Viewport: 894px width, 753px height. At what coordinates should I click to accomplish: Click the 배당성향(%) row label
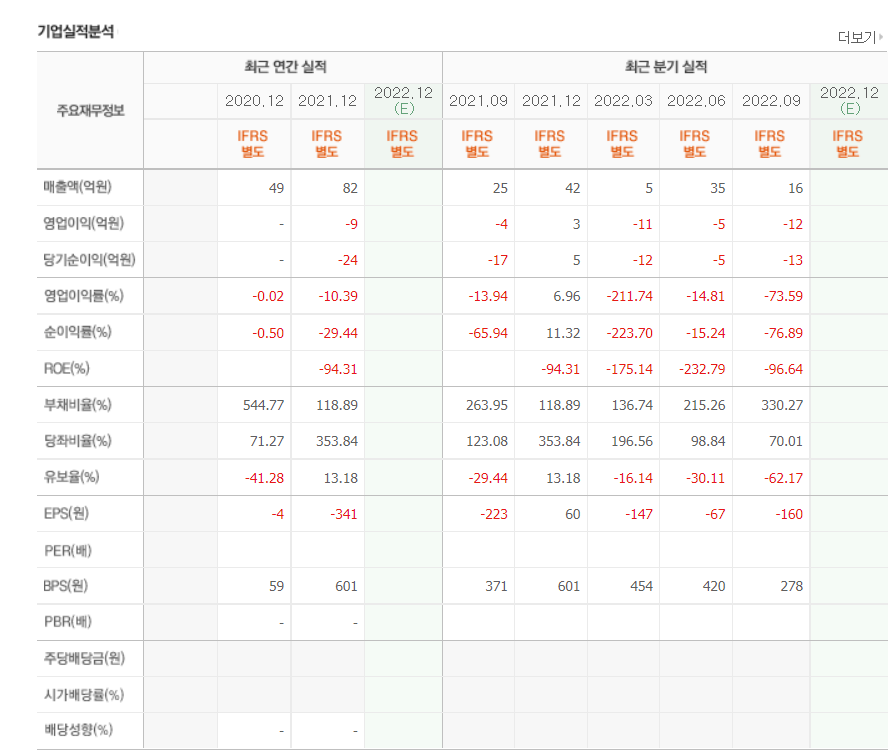(x=78, y=730)
